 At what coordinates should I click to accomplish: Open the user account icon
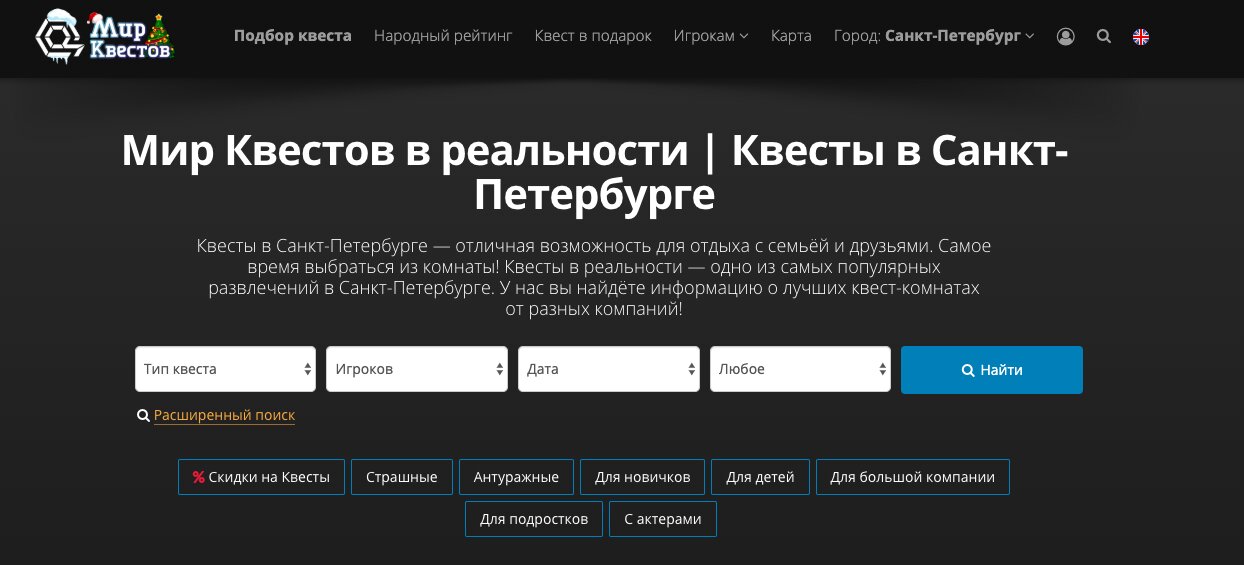pos(1066,36)
